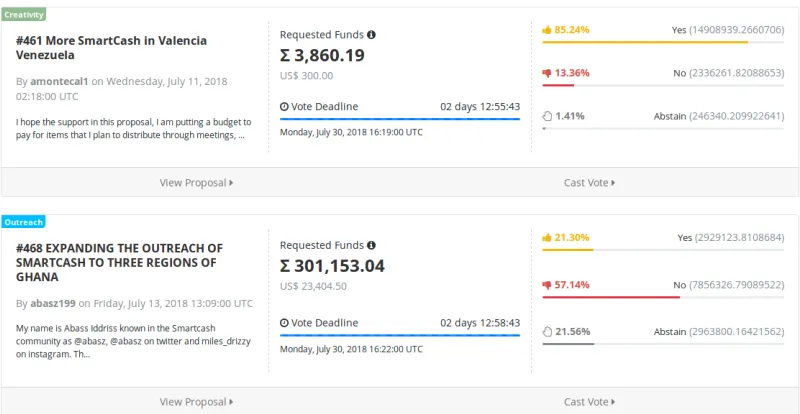
Task: Open View Proposal for #468 Ghana outreach
Action: pyautogui.click(x=196, y=402)
